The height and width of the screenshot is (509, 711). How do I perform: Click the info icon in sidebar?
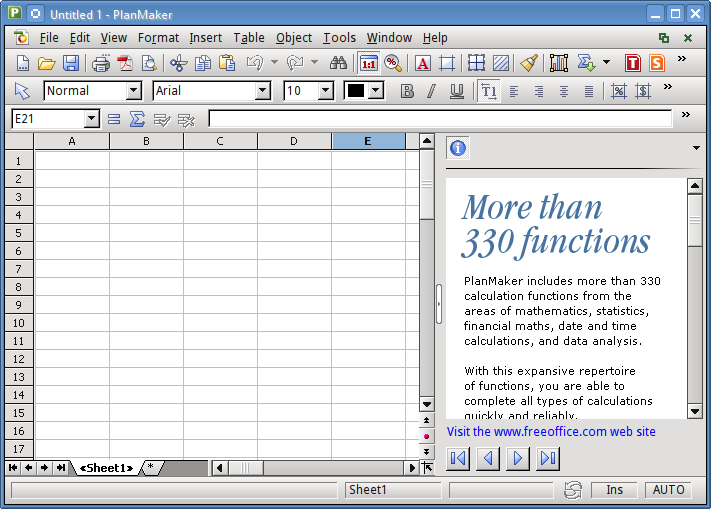[x=458, y=148]
